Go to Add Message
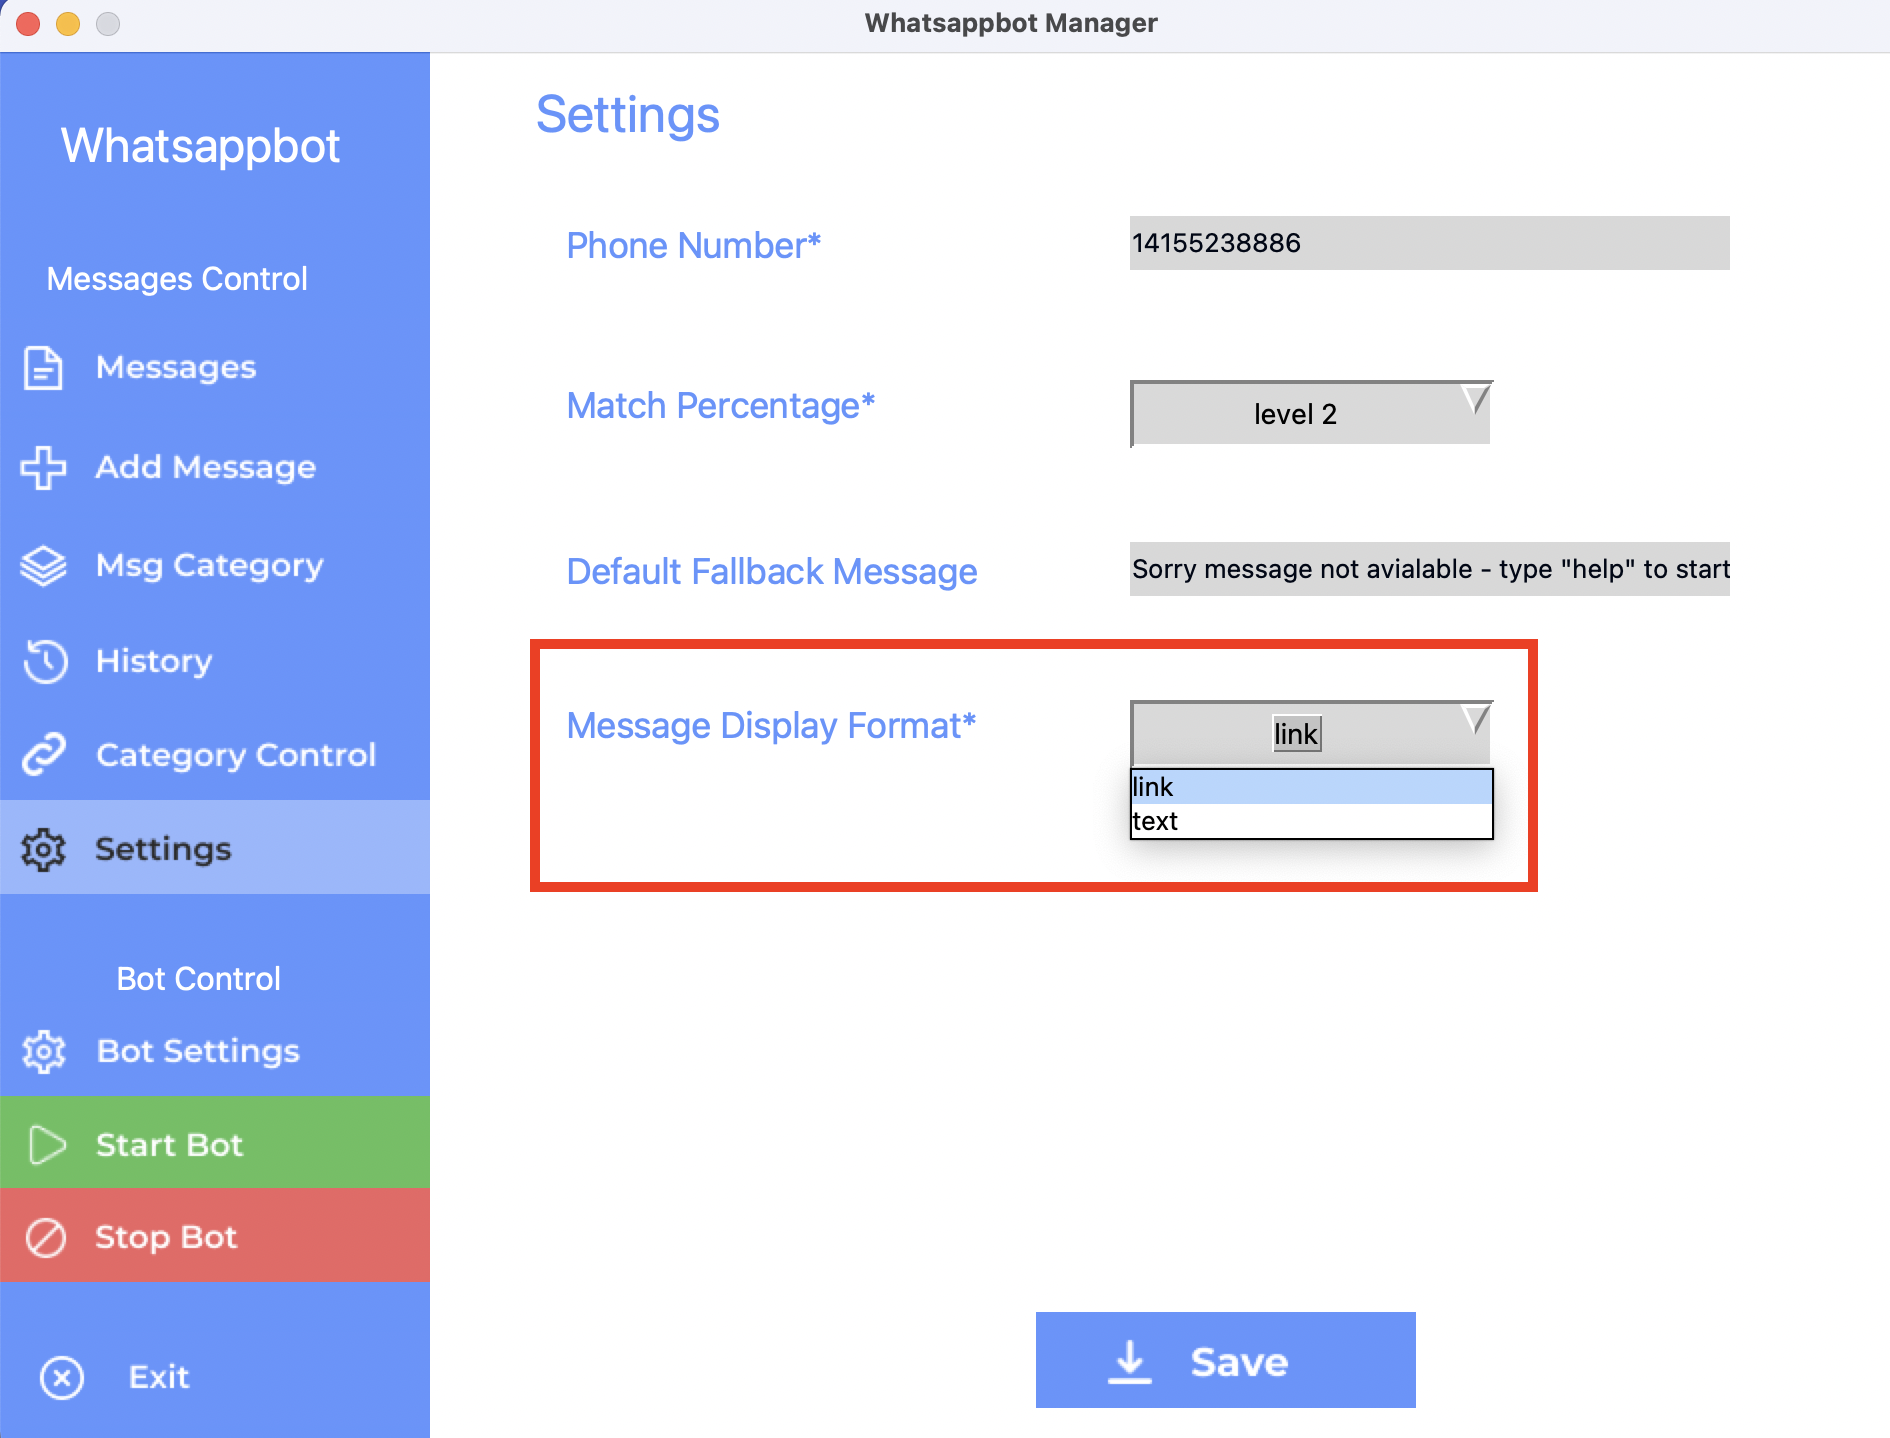 click(x=215, y=467)
